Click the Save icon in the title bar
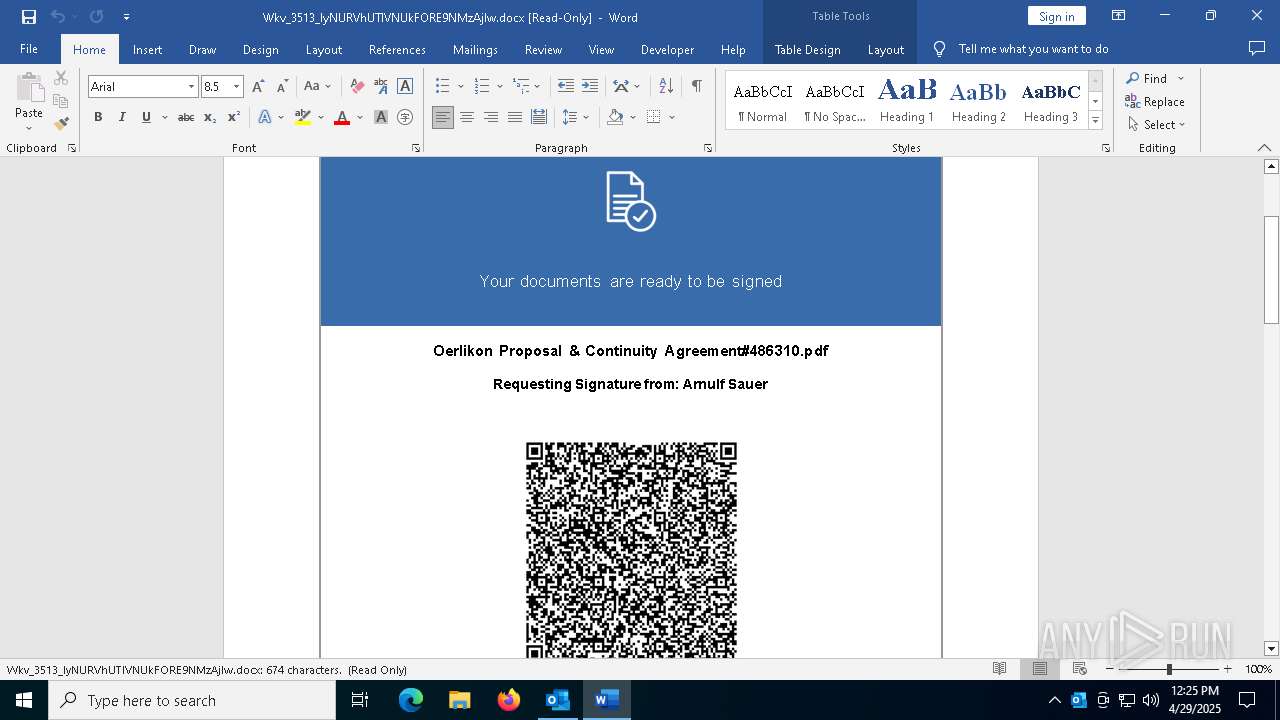The height and width of the screenshot is (720, 1280). [29, 17]
